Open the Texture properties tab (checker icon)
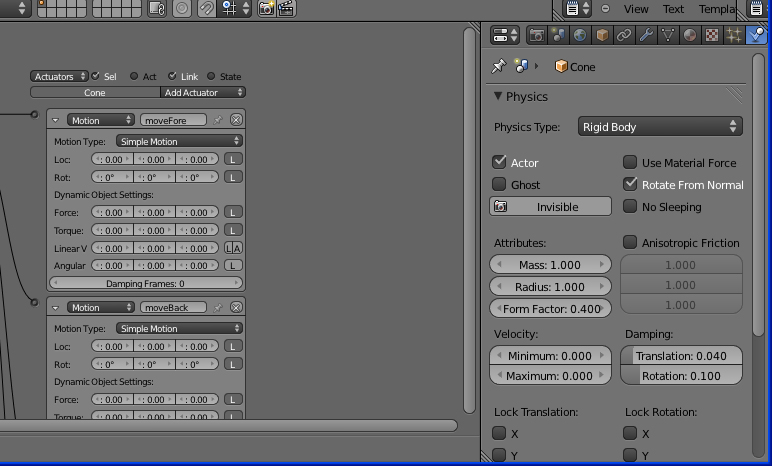Image resolution: width=772 pixels, height=466 pixels. (711, 35)
